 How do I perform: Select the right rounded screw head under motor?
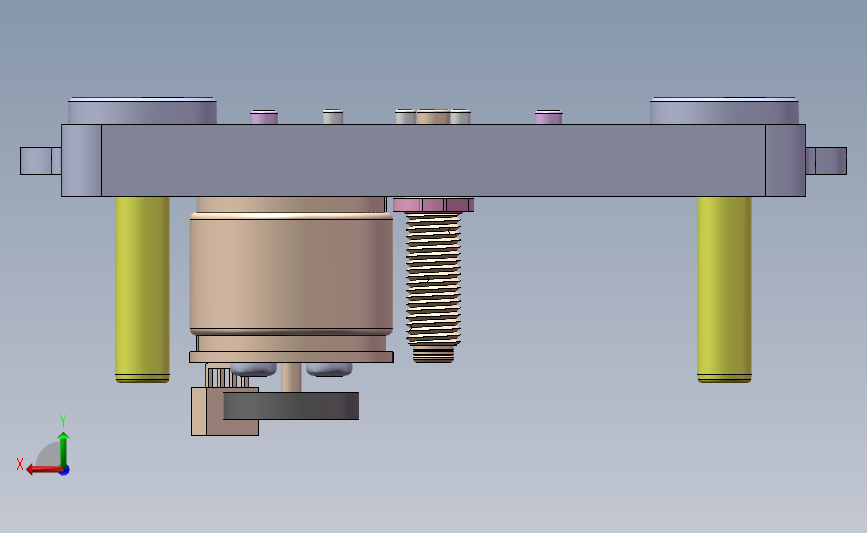pos(329,369)
